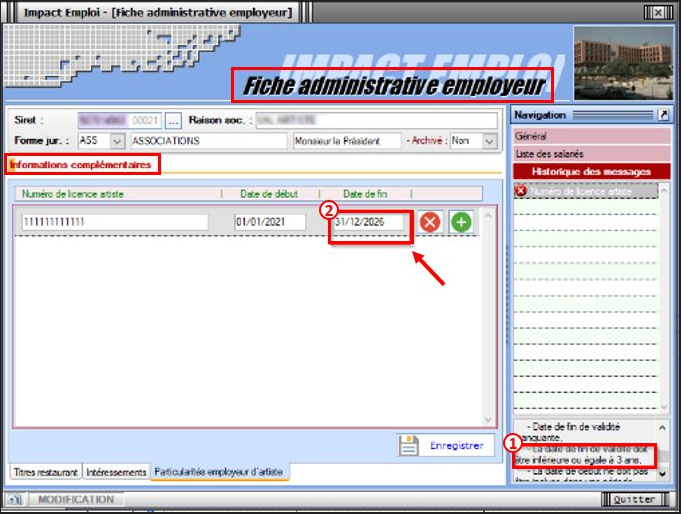Screen dimensions: 681x514
Task: Select Particularités employeur d'artiste tab
Action: pyautogui.click(x=219, y=471)
